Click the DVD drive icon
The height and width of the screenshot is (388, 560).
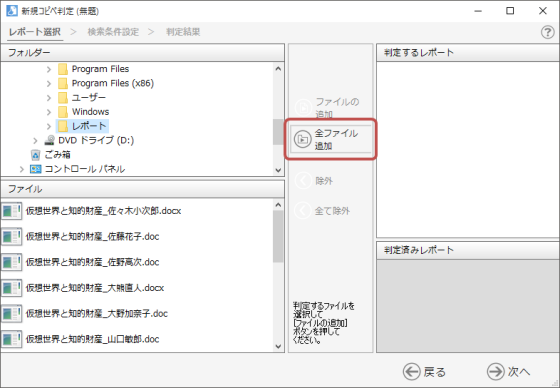(x=49, y=140)
